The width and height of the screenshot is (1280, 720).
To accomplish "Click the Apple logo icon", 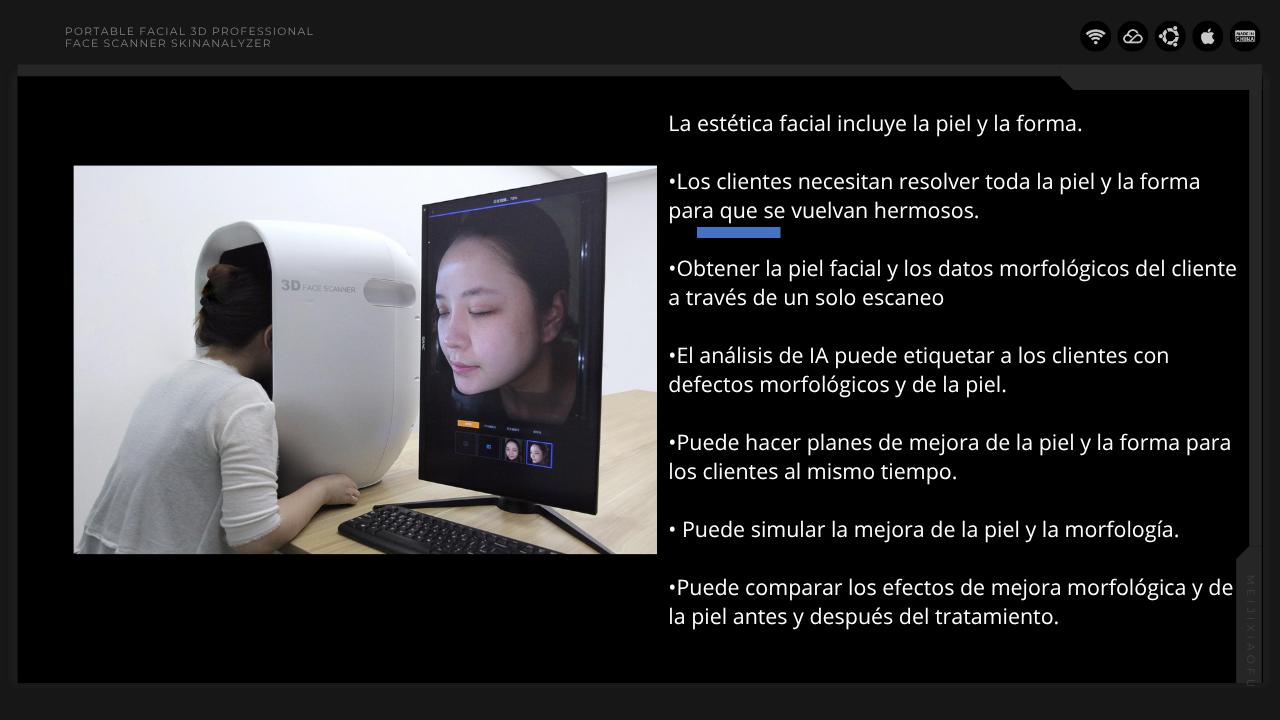I will tap(1208, 37).
